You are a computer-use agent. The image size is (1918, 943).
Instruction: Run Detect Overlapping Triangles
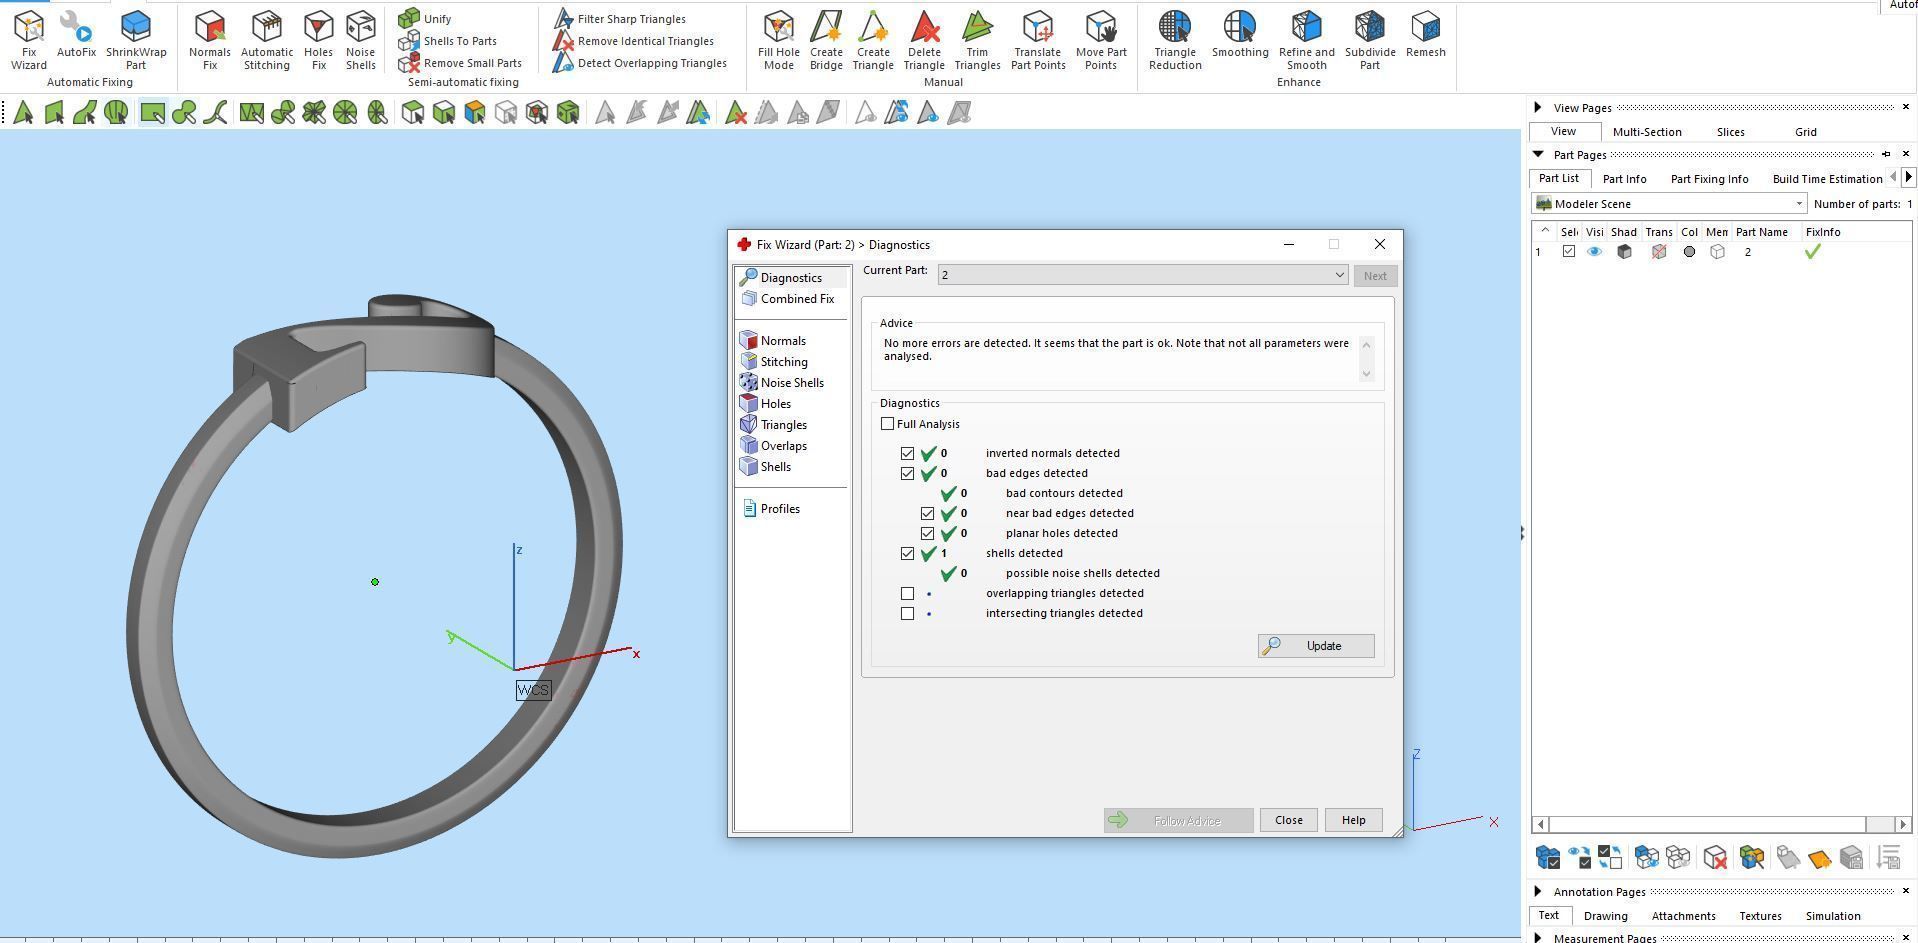click(x=640, y=63)
